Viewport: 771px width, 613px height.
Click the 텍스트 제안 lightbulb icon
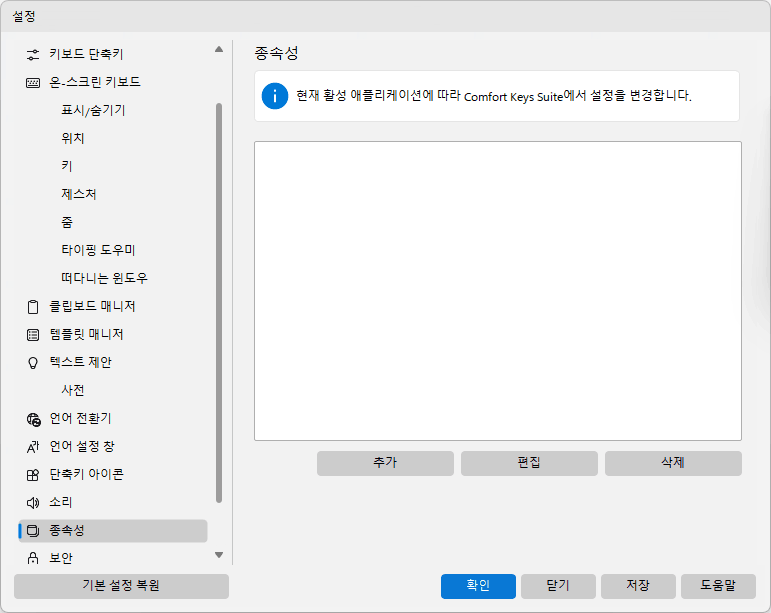coord(33,363)
